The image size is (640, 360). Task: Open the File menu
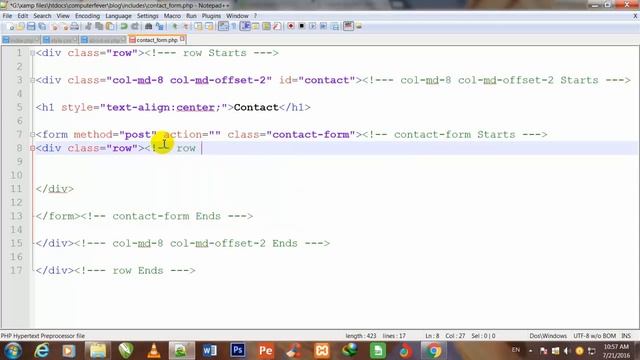7,16
